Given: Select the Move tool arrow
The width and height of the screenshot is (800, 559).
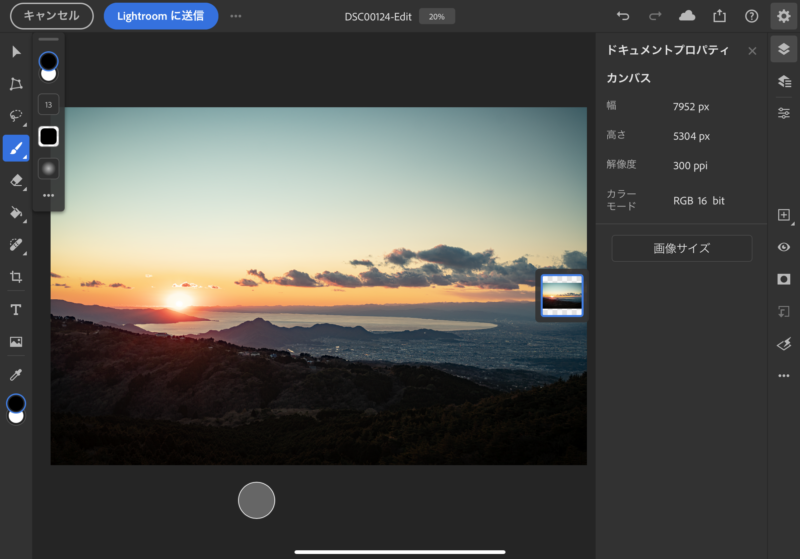Looking at the screenshot, I should (x=16, y=52).
